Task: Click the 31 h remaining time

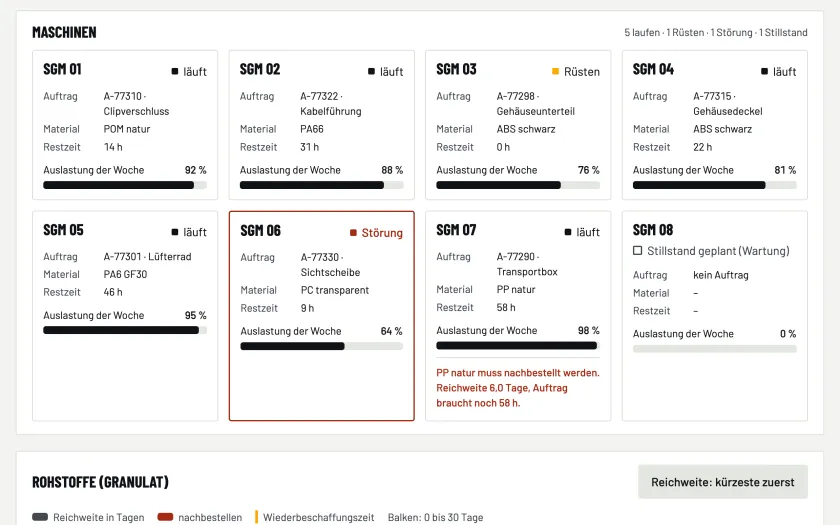Action: [x=310, y=147]
